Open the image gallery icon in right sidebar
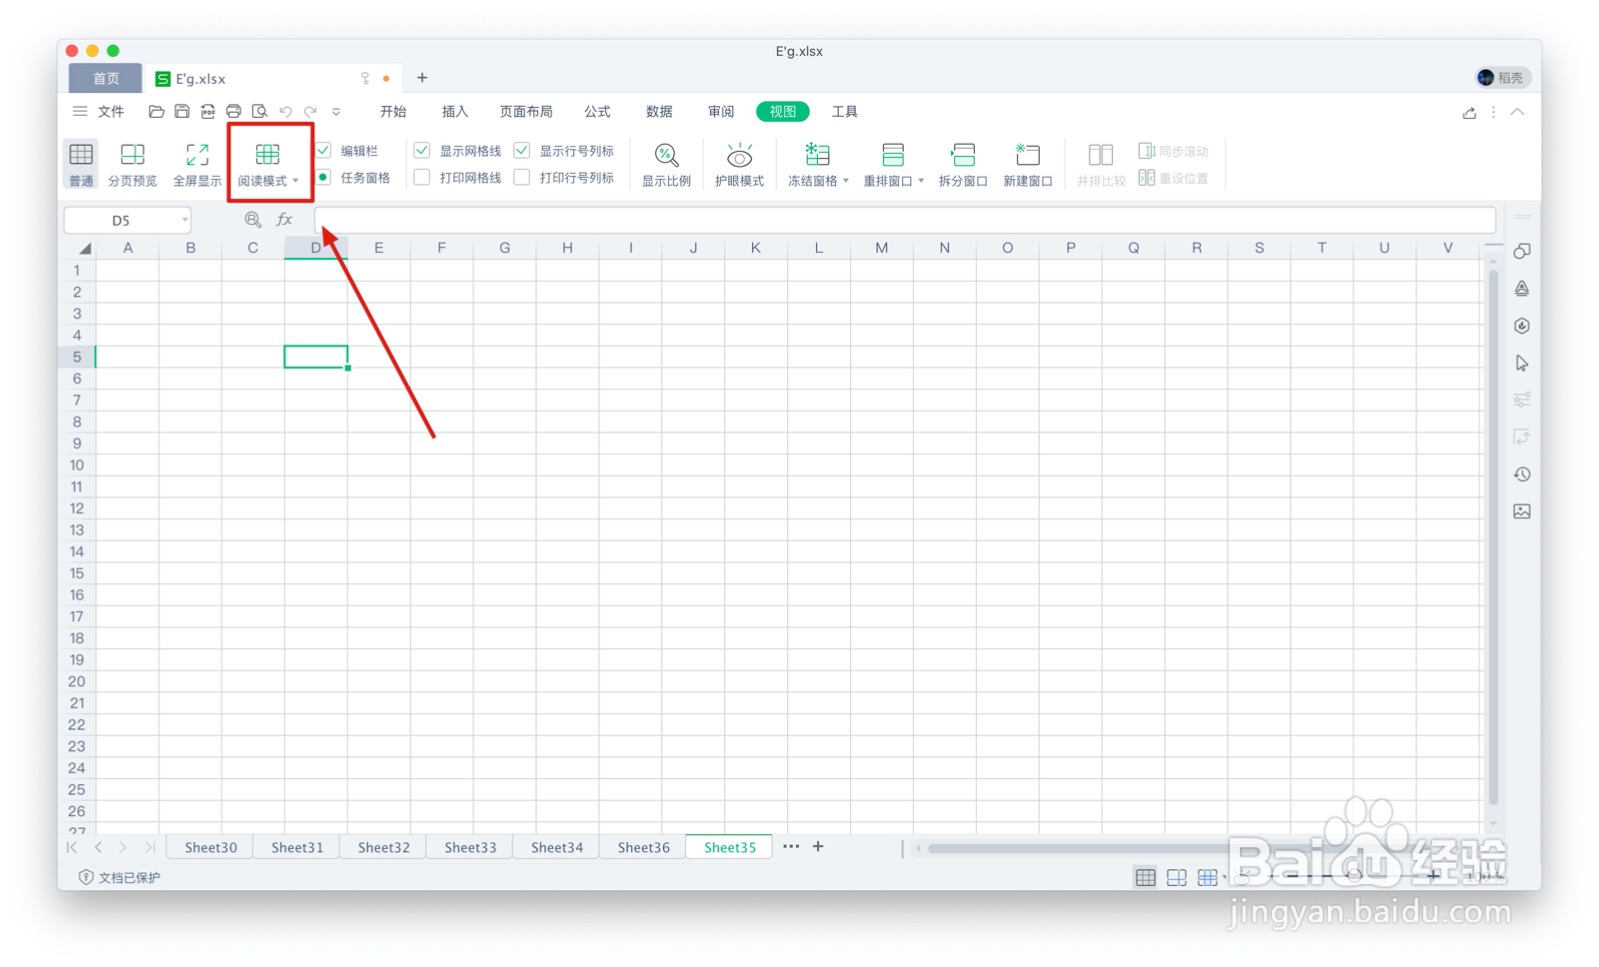 point(1522,511)
